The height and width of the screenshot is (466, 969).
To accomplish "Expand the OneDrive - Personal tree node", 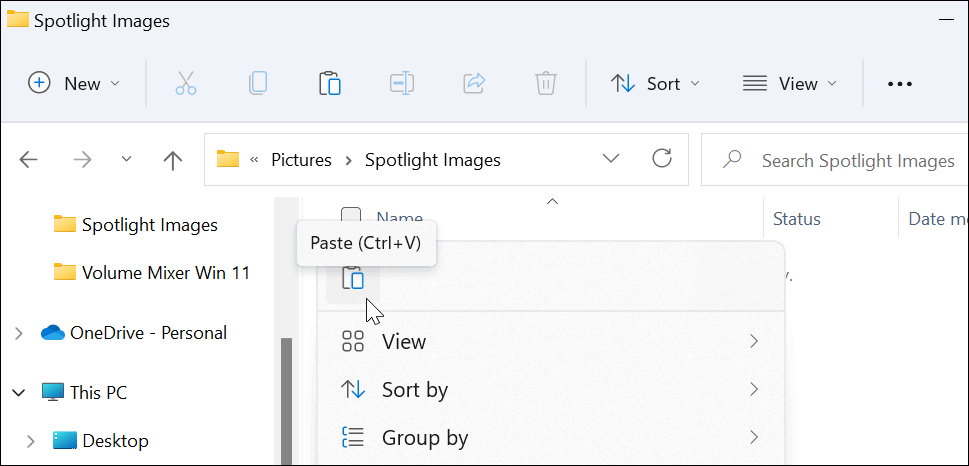I will coord(18,333).
